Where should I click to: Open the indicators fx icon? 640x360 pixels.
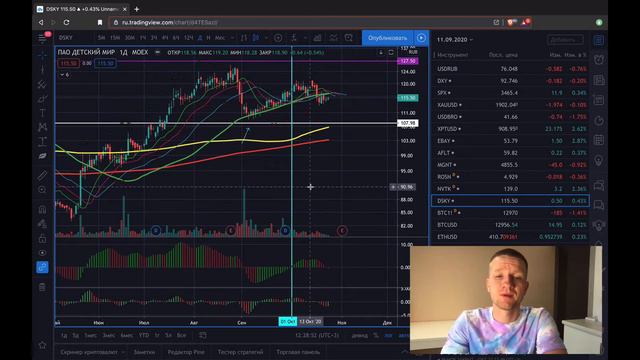coord(294,38)
